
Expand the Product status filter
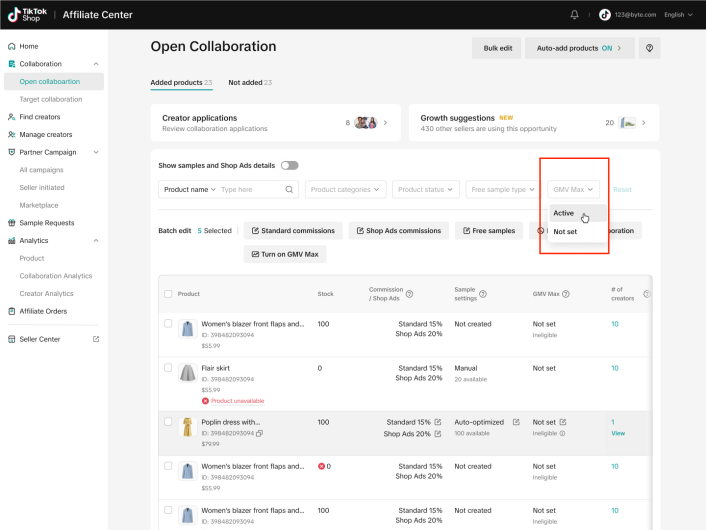point(426,189)
